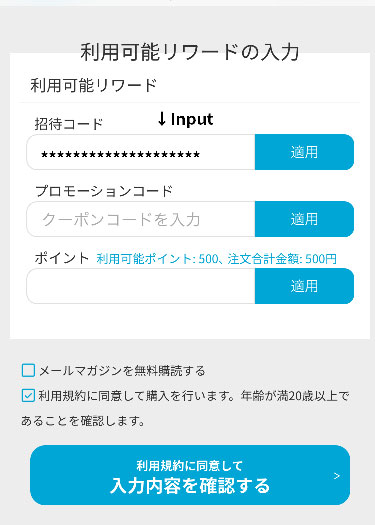Click the ↓ Input annotation arrow

tap(162, 119)
